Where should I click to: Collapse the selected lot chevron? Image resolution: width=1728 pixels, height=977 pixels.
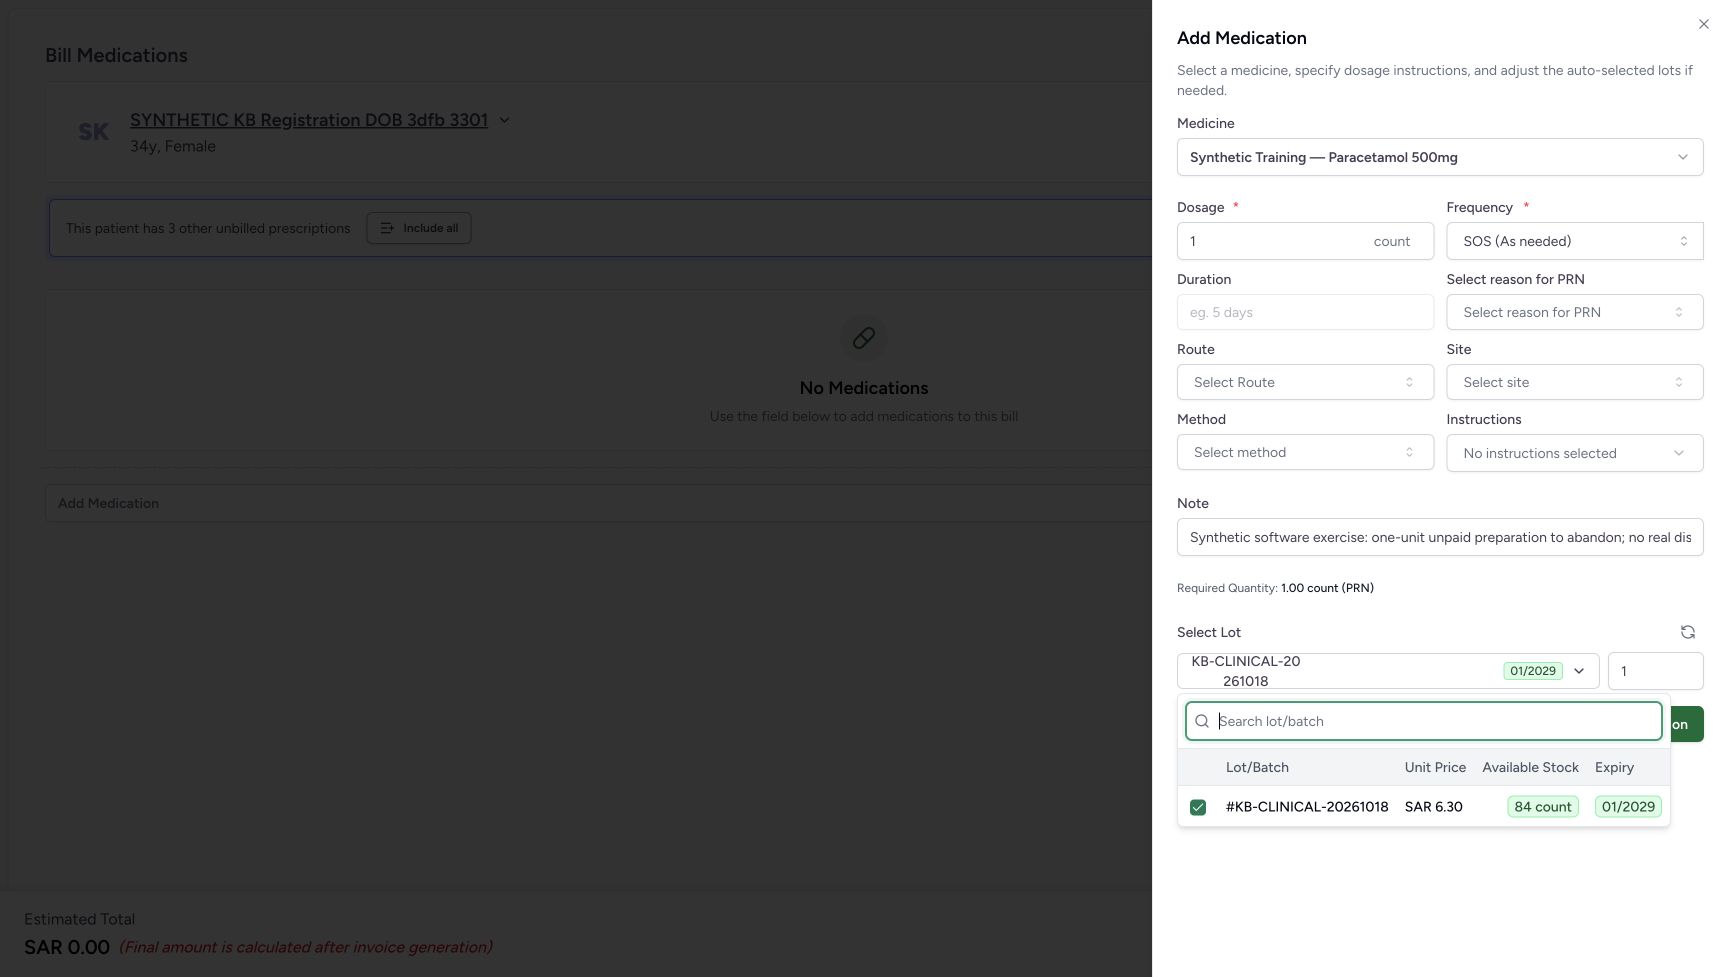pos(1579,671)
